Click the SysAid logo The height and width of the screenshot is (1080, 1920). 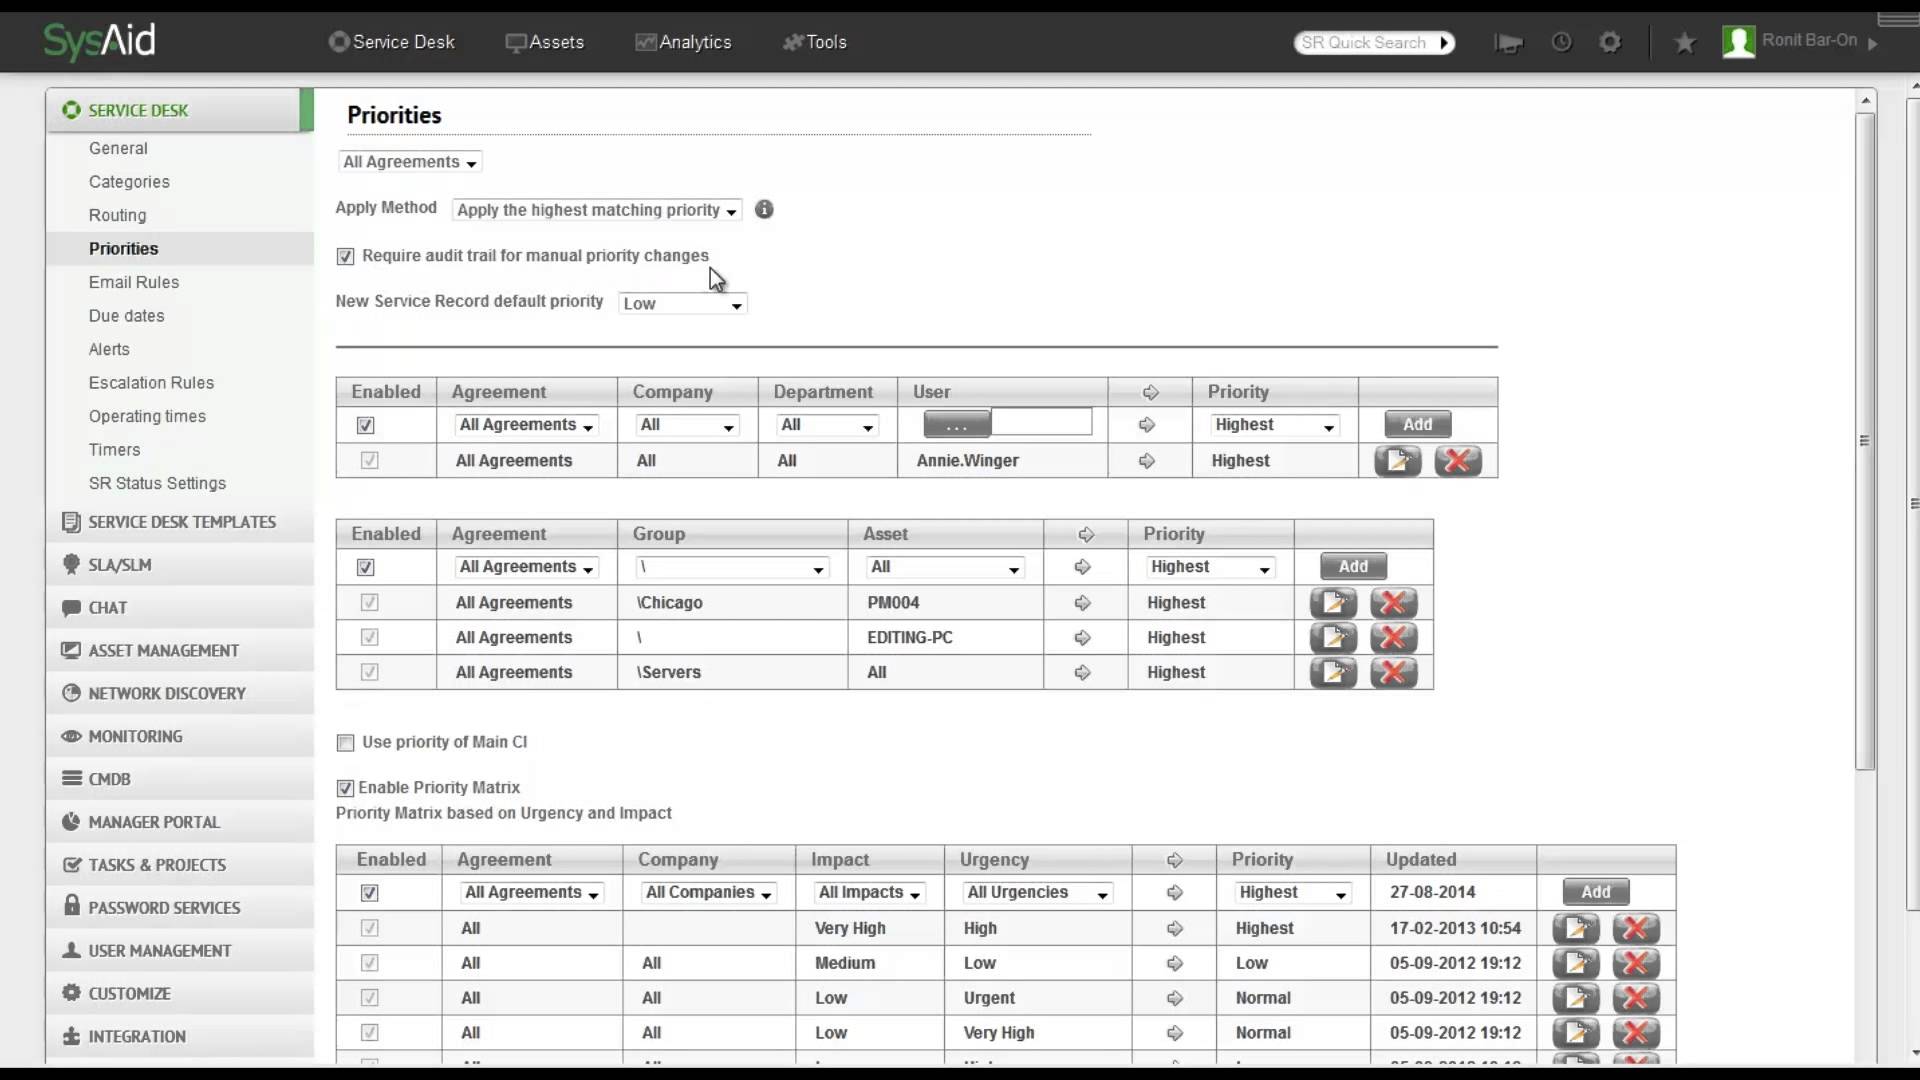(99, 41)
